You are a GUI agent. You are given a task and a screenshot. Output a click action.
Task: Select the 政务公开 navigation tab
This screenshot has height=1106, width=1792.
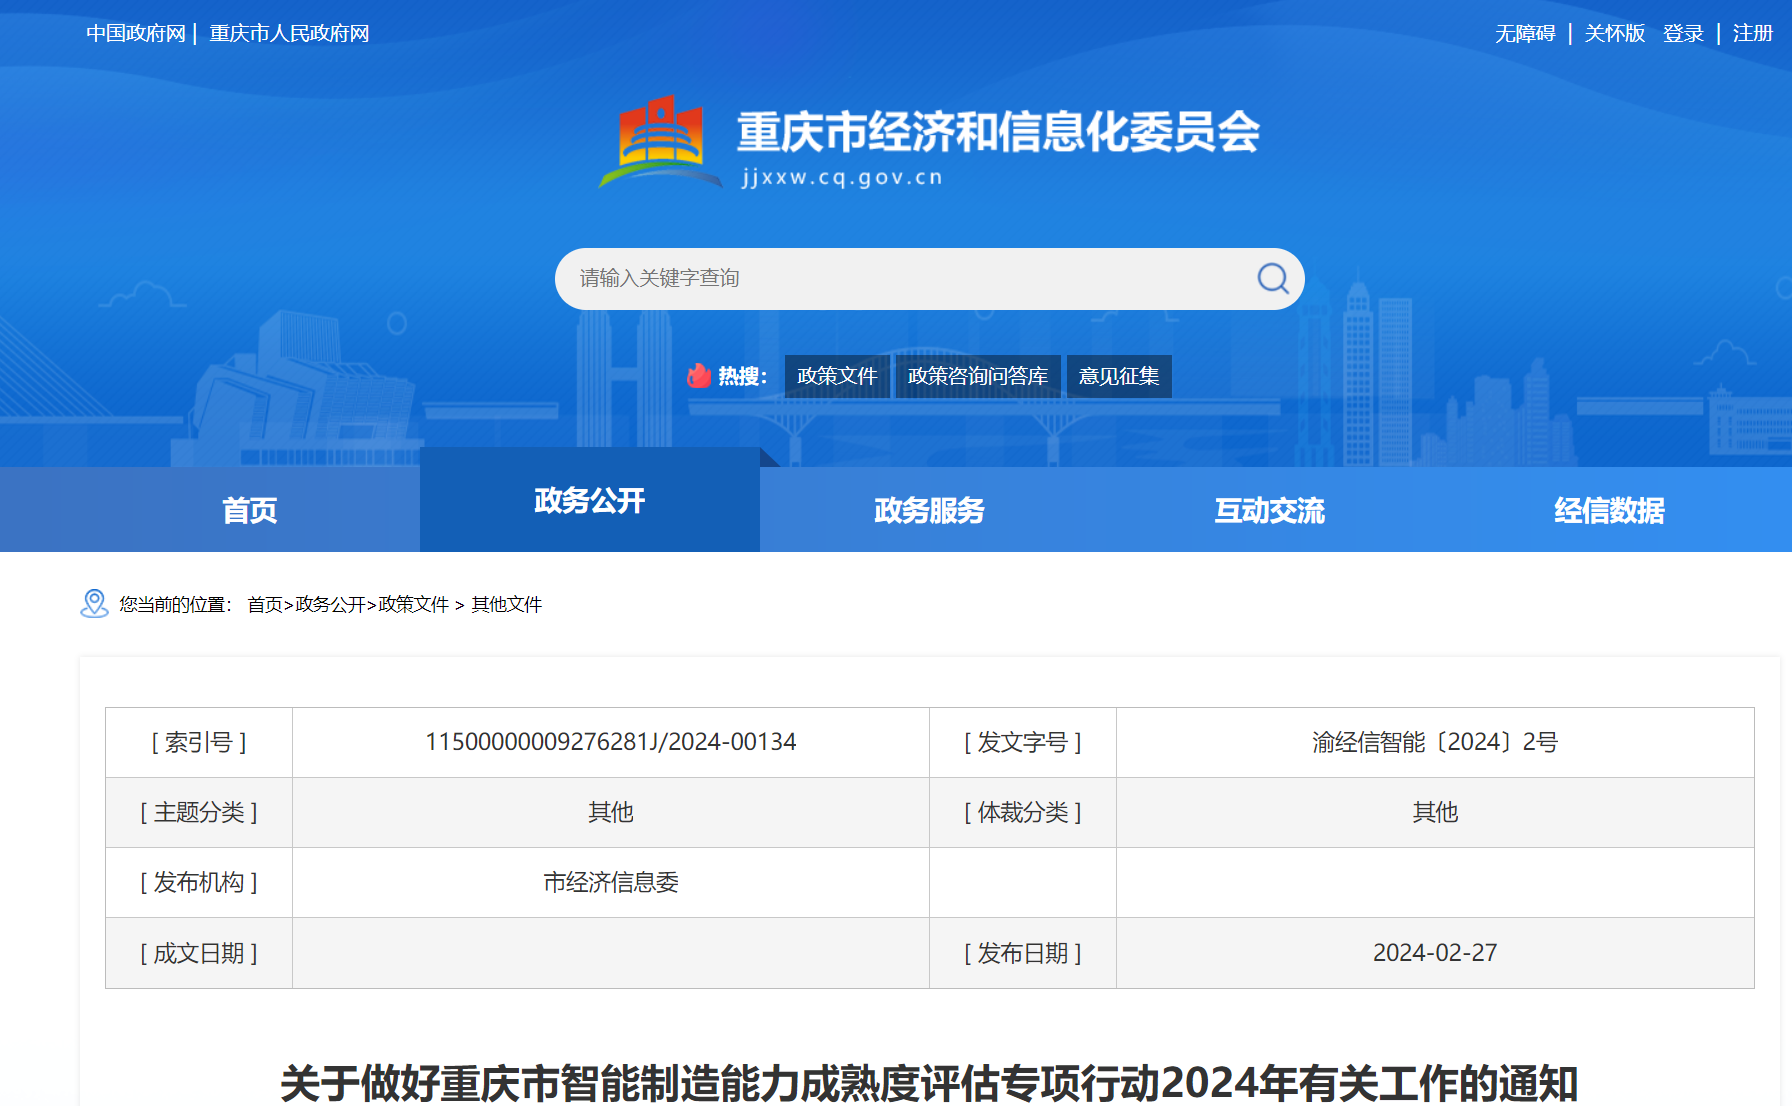(x=589, y=501)
